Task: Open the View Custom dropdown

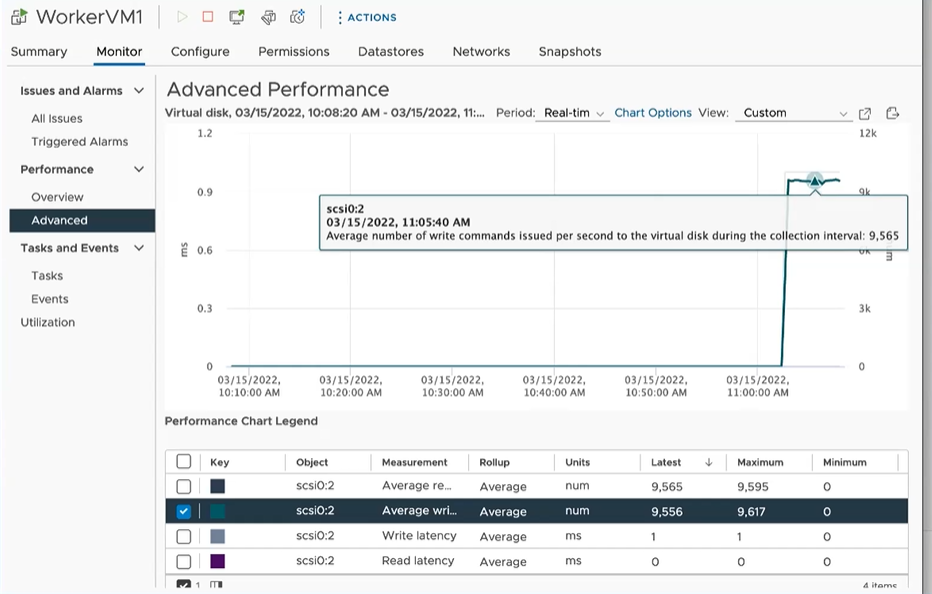Action: click(x=794, y=113)
